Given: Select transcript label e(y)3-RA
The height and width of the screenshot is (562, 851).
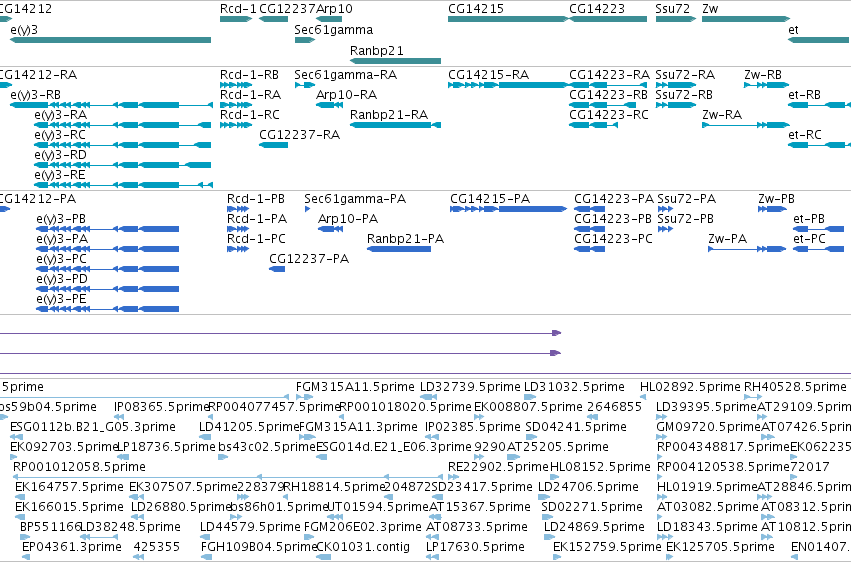Looking at the screenshot, I should 60,115.
